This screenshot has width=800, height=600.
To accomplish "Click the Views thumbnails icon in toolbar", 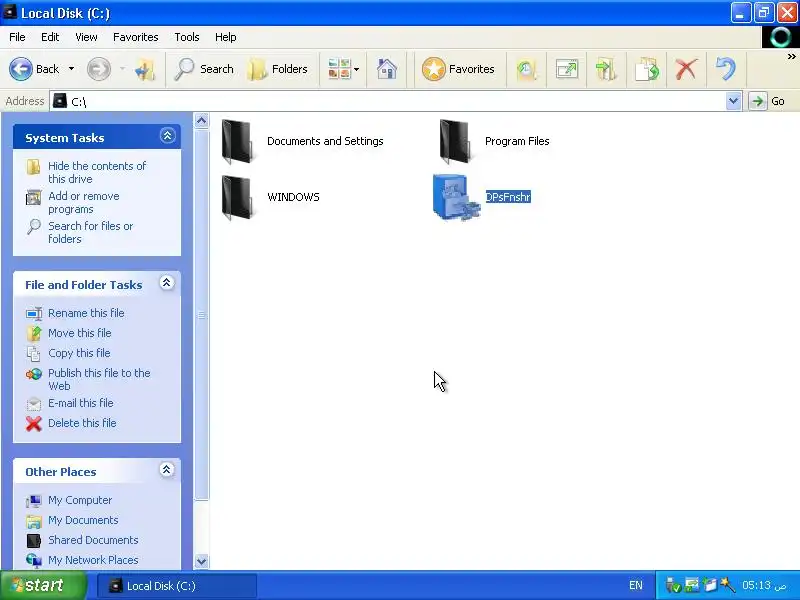I will [339, 69].
